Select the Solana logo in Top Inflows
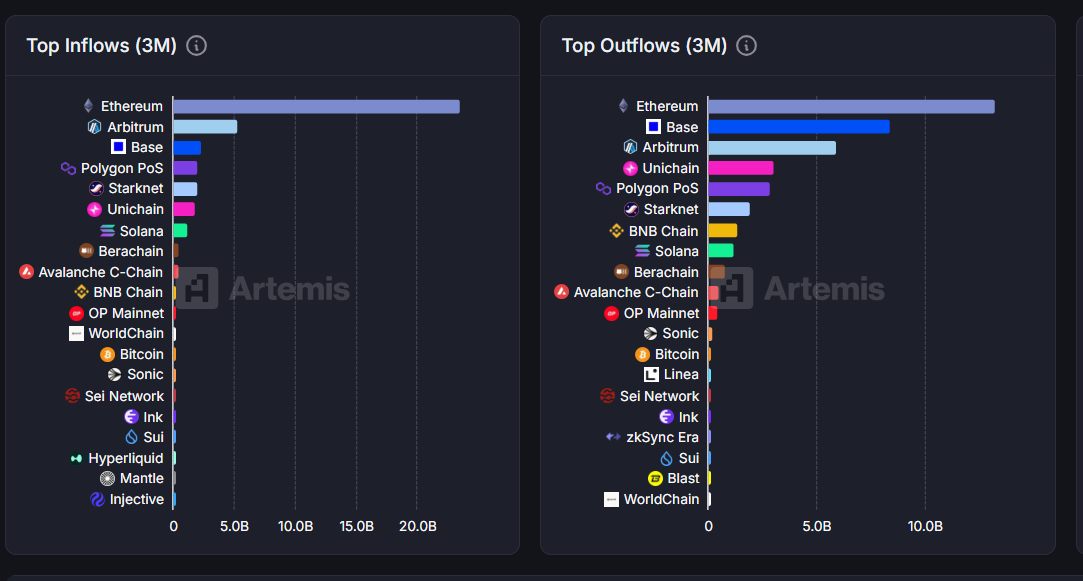The width and height of the screenshot is (1083, 581). click(107, 231)
